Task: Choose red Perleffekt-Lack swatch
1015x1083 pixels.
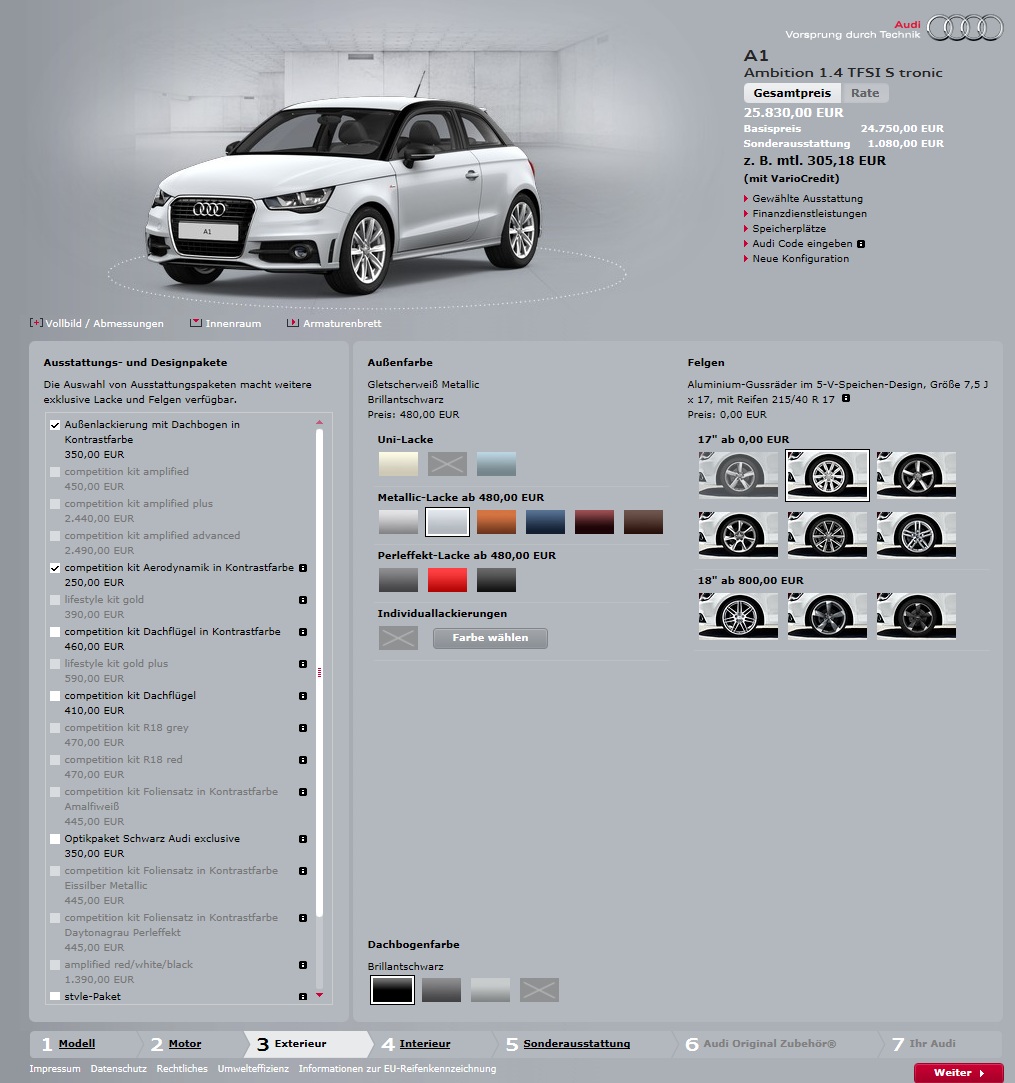Action: coord(447,580)
